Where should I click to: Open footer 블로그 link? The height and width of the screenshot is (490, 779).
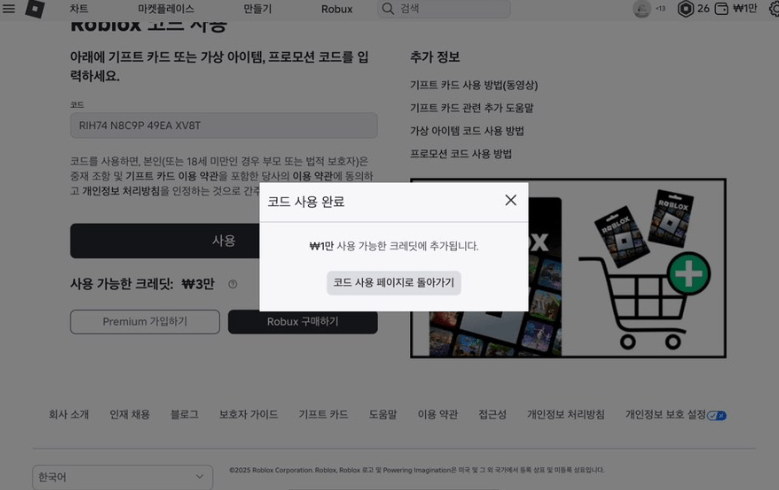pos(184,414)
